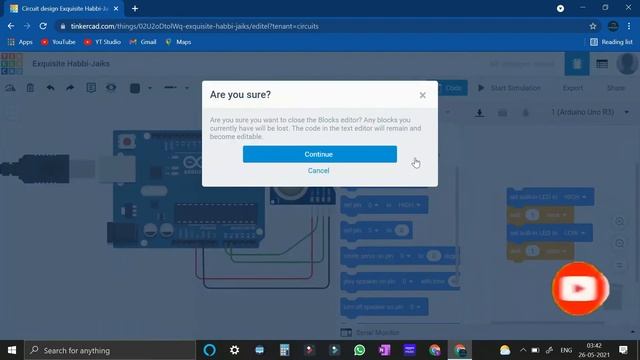Open the user profile avatar
This screenshot has height=360, width=640.
pyautogui.click(x=627, y=63)
